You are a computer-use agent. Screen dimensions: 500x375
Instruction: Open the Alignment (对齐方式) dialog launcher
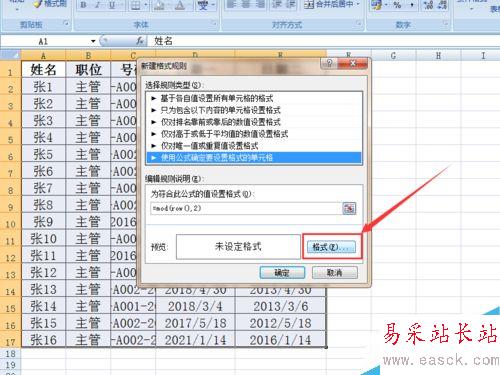coord(359,23)
